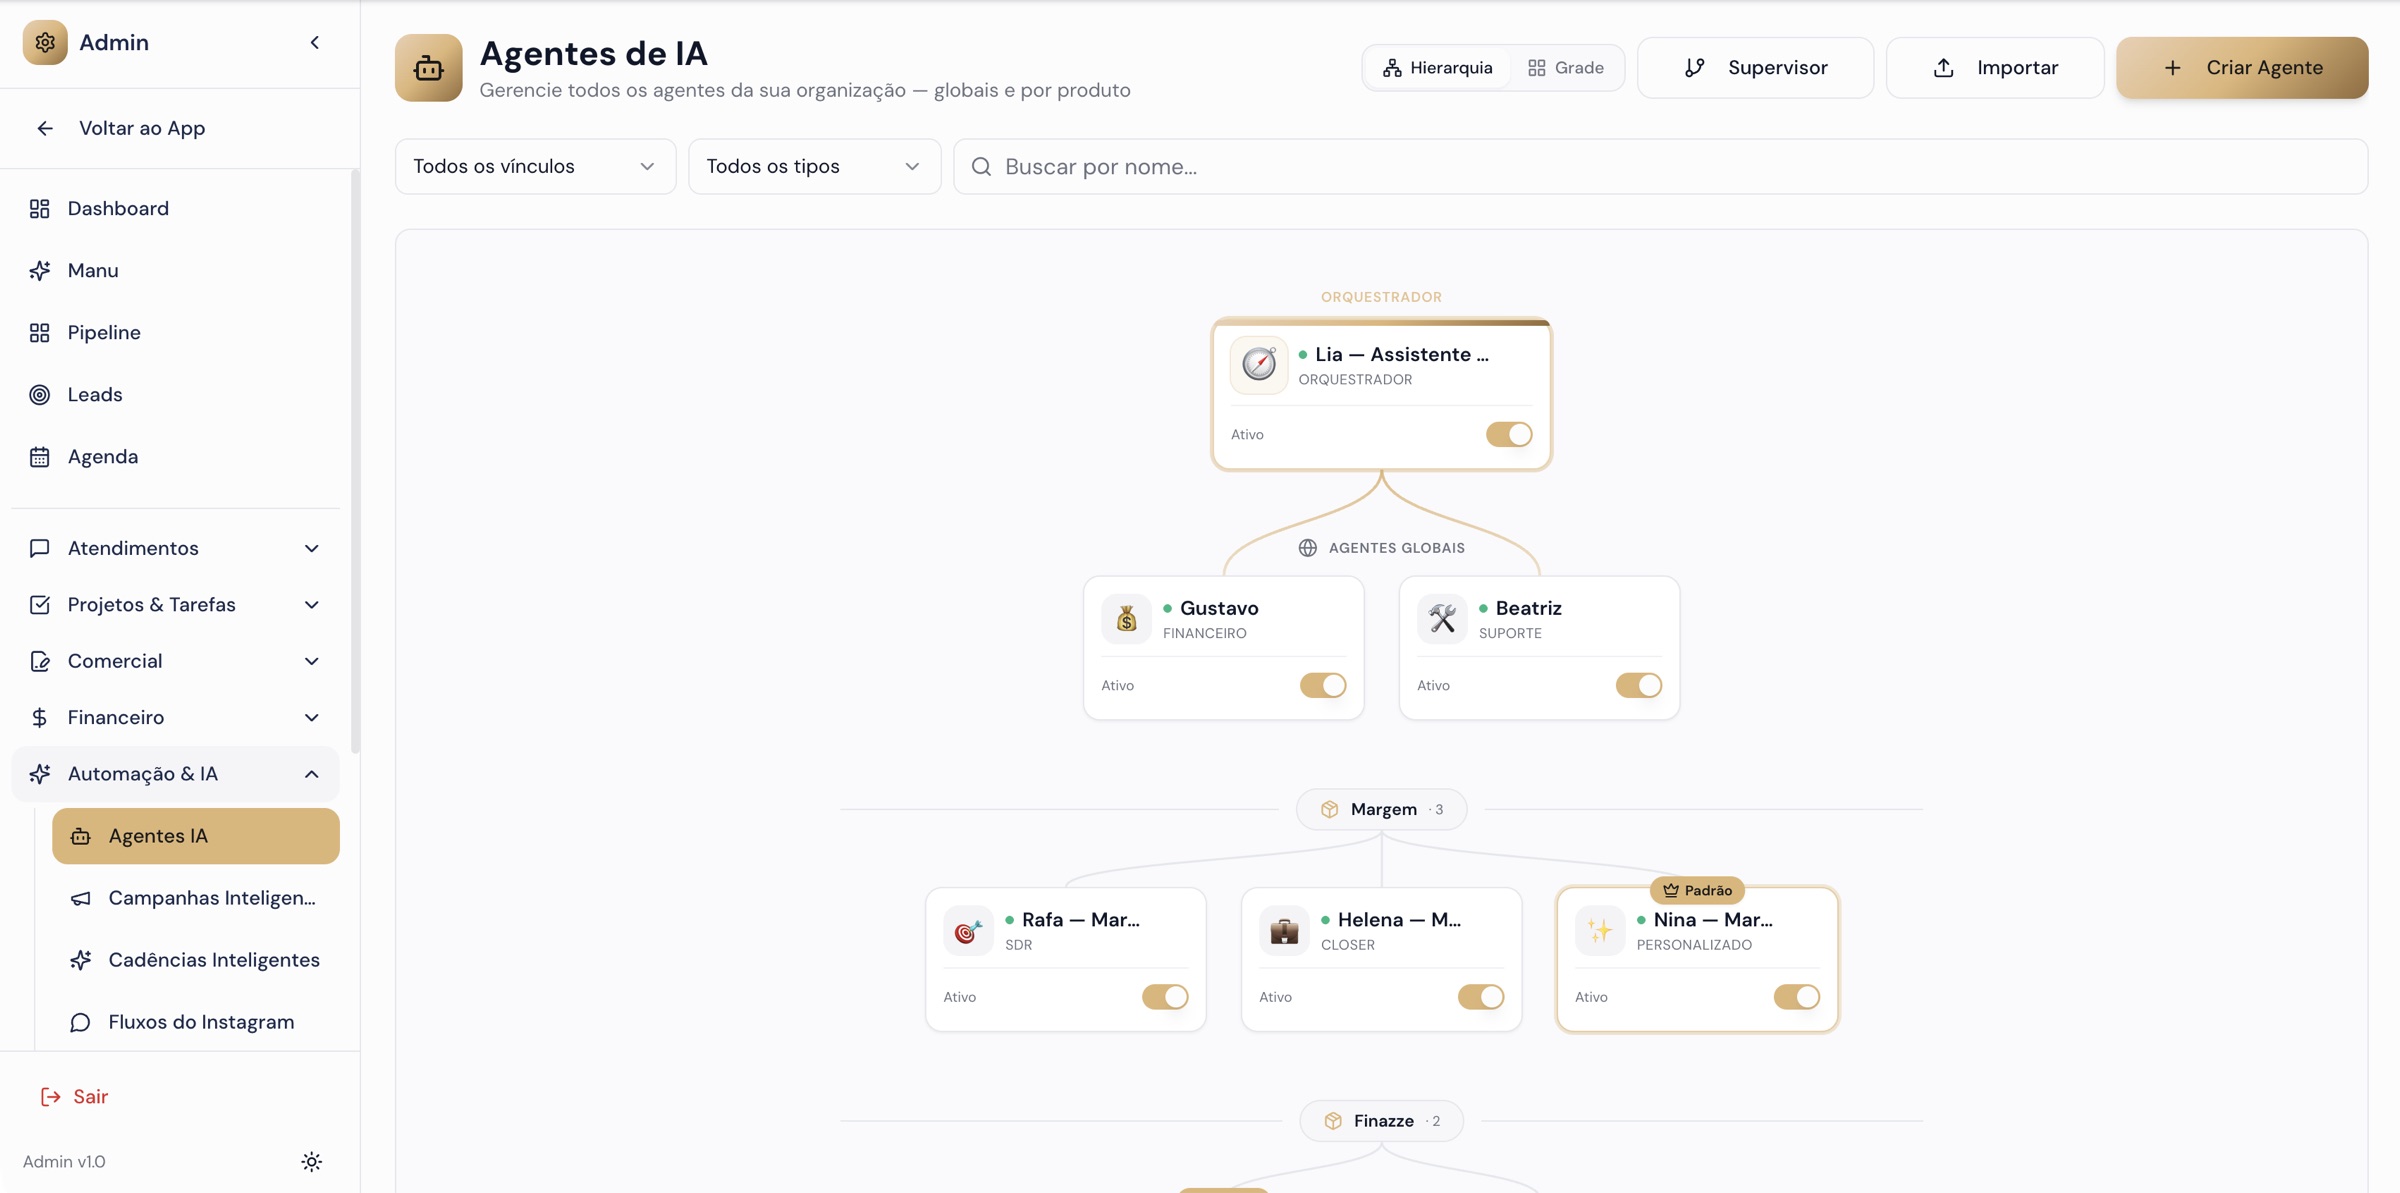Click Beatriz tools avatar icon
The width and height of the screenshot is (2400, 1193).
[1442, 619]
